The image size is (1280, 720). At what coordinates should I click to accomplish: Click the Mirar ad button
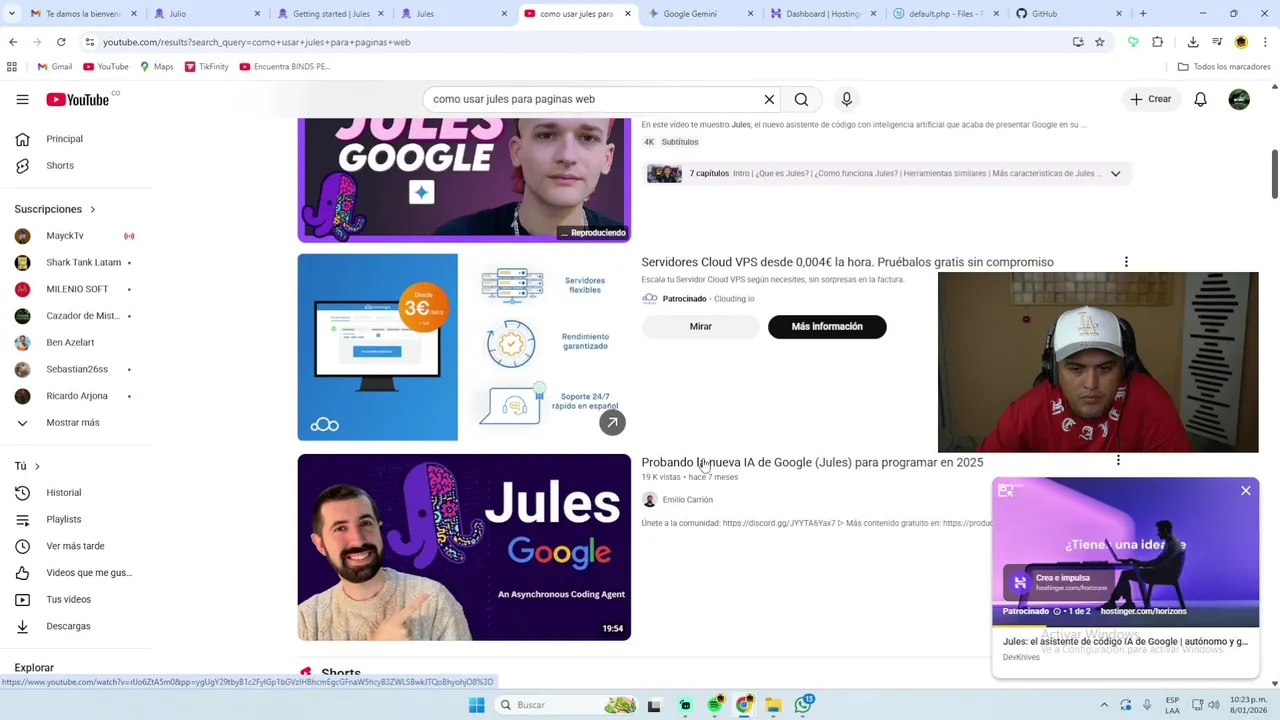click(700, 326)
